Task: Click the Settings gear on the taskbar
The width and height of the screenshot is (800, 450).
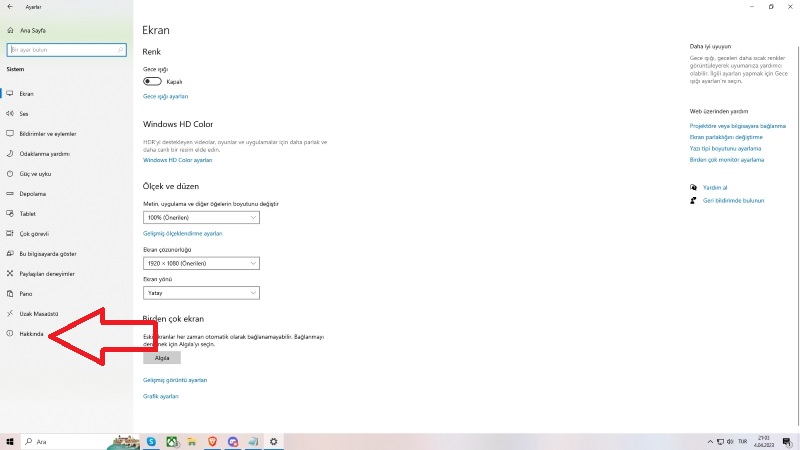Action: (273, 442)
